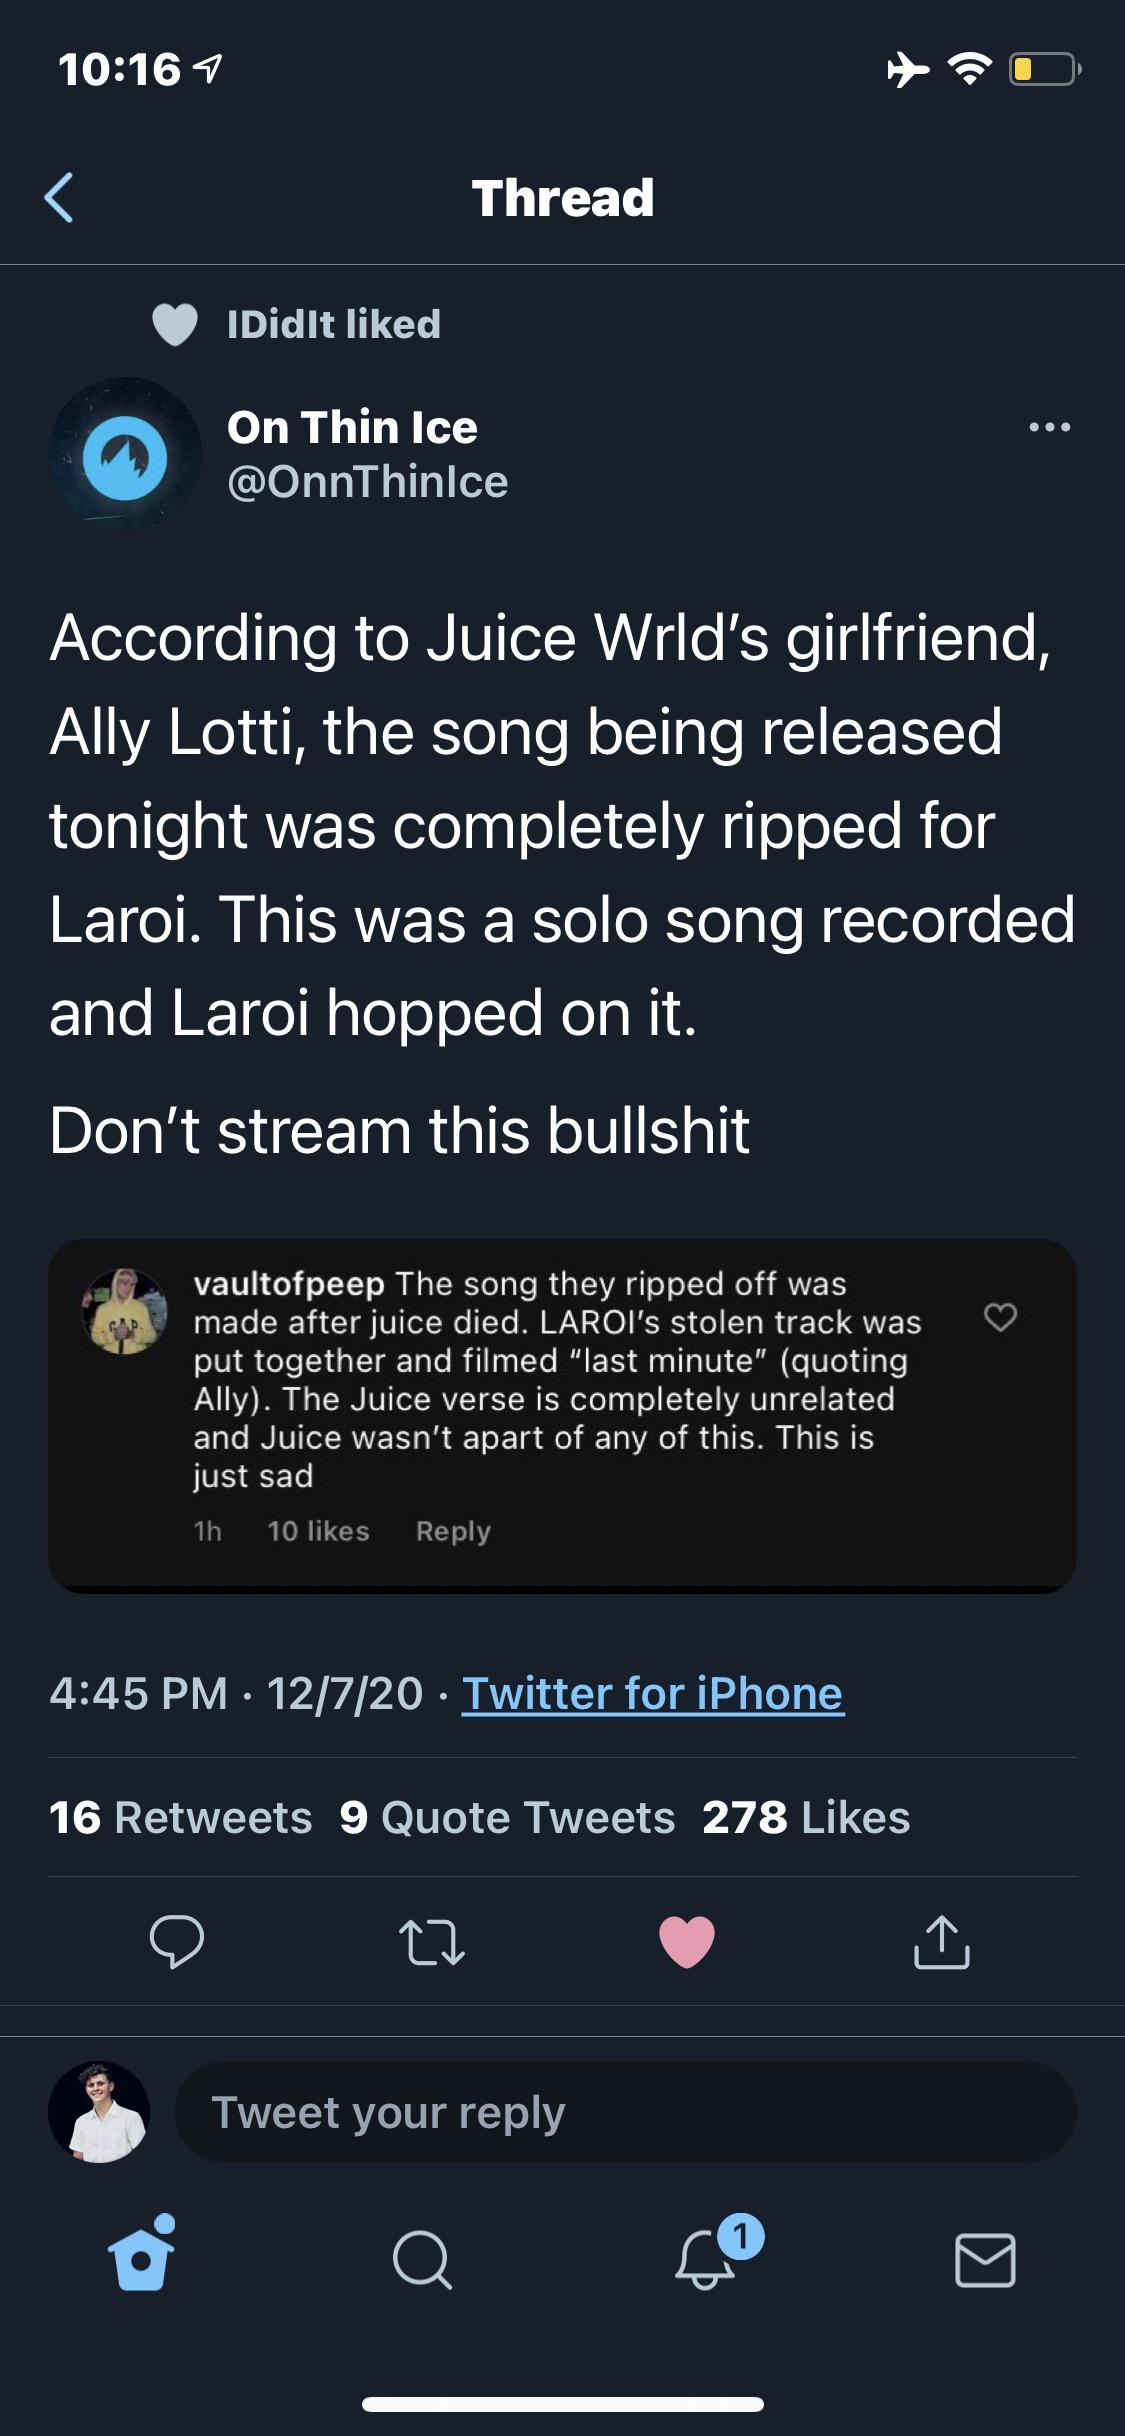
Task: Tap the IDidIt liked label
Action: 334,324
